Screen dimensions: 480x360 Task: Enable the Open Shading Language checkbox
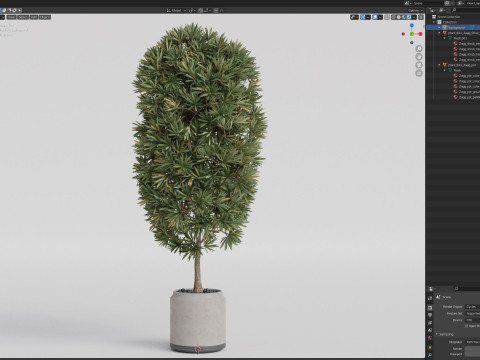click(x=466, y=326)
